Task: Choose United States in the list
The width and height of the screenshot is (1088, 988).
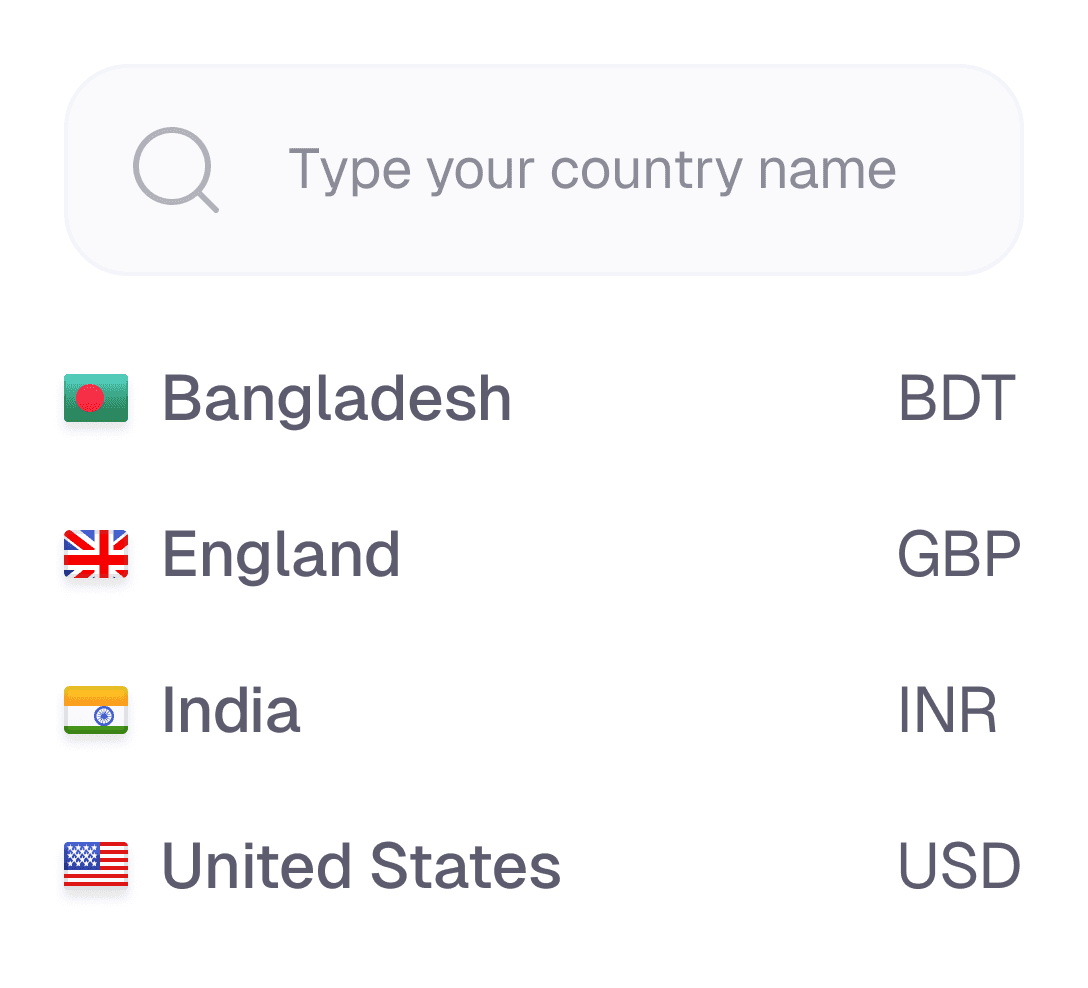Action: [362, 865]
